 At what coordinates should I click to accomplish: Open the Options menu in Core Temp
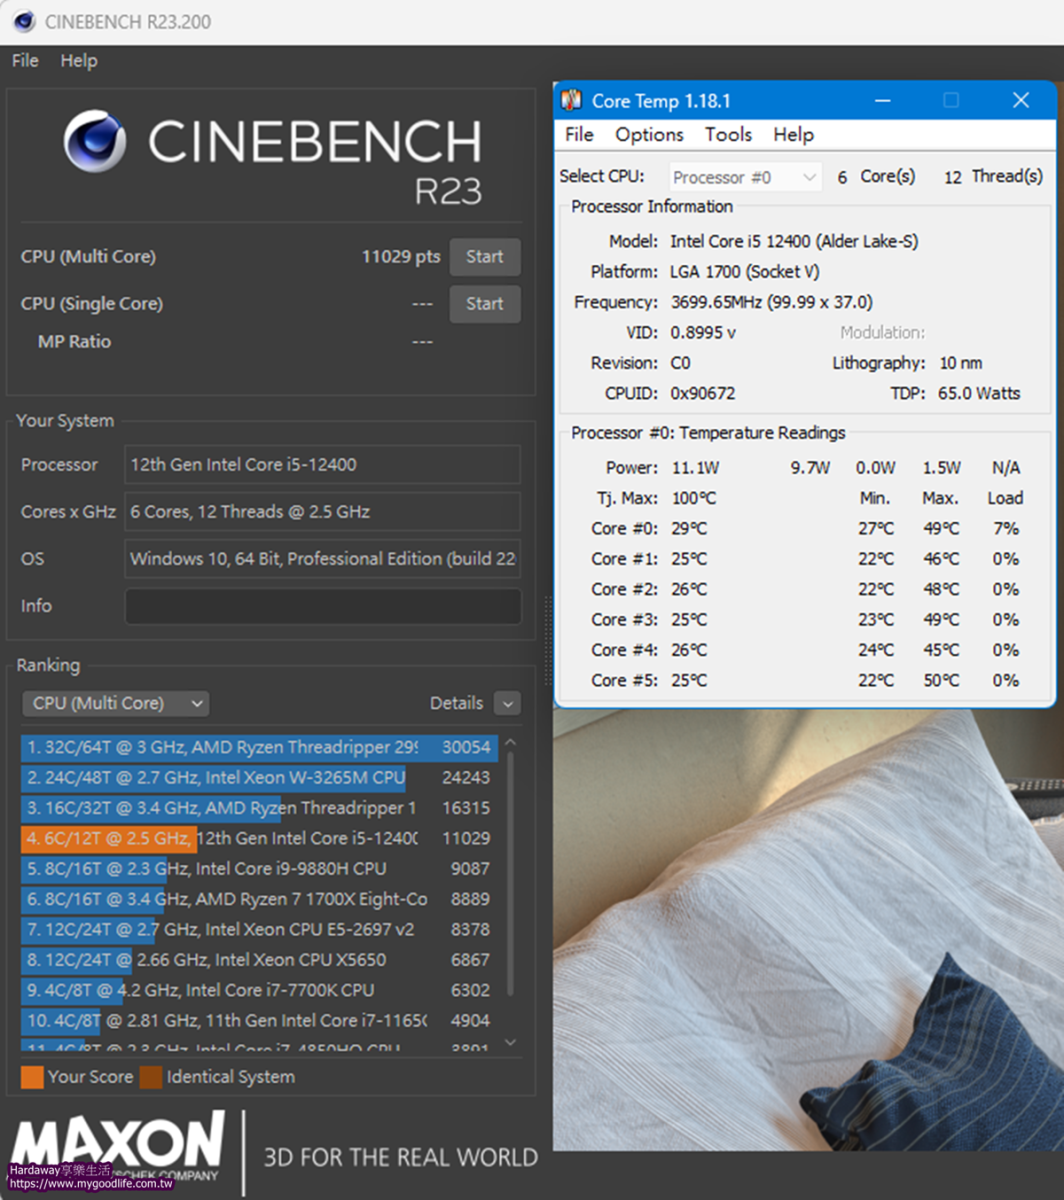(x=649, y=135)
